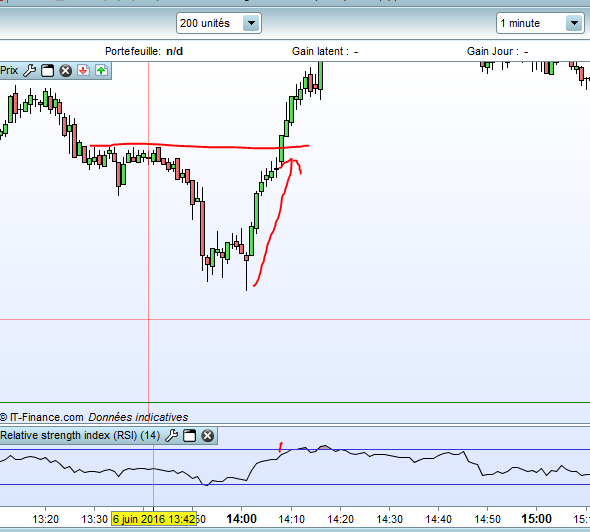
Task: Click the Prix panel label
Action: [x=9, y=70]
